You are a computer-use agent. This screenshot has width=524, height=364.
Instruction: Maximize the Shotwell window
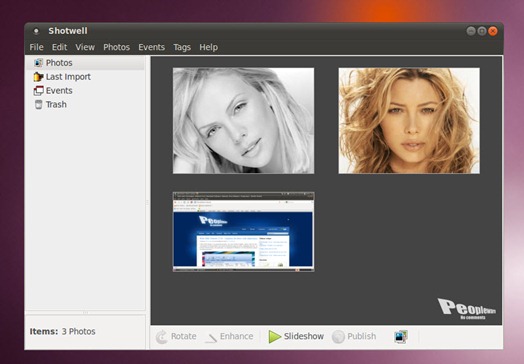point(482,31)
